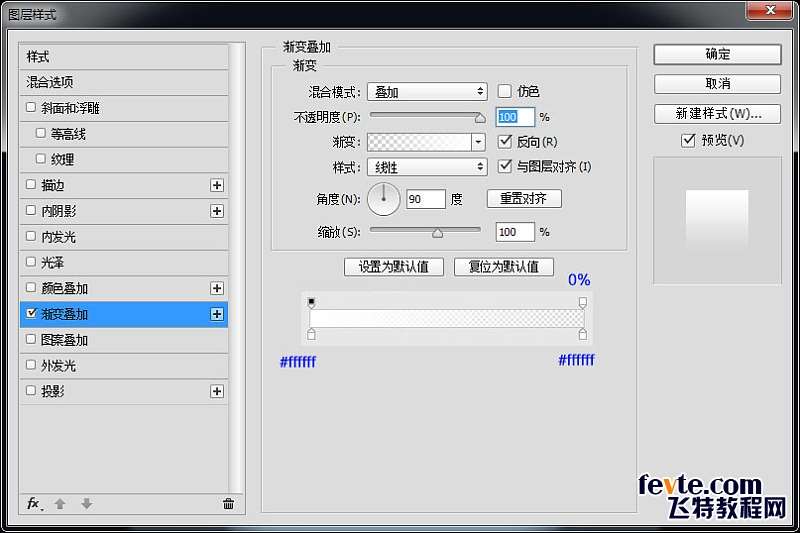Click the 不透明度 opacity slider handle
The image size is (800, 533).
[480, 118]
